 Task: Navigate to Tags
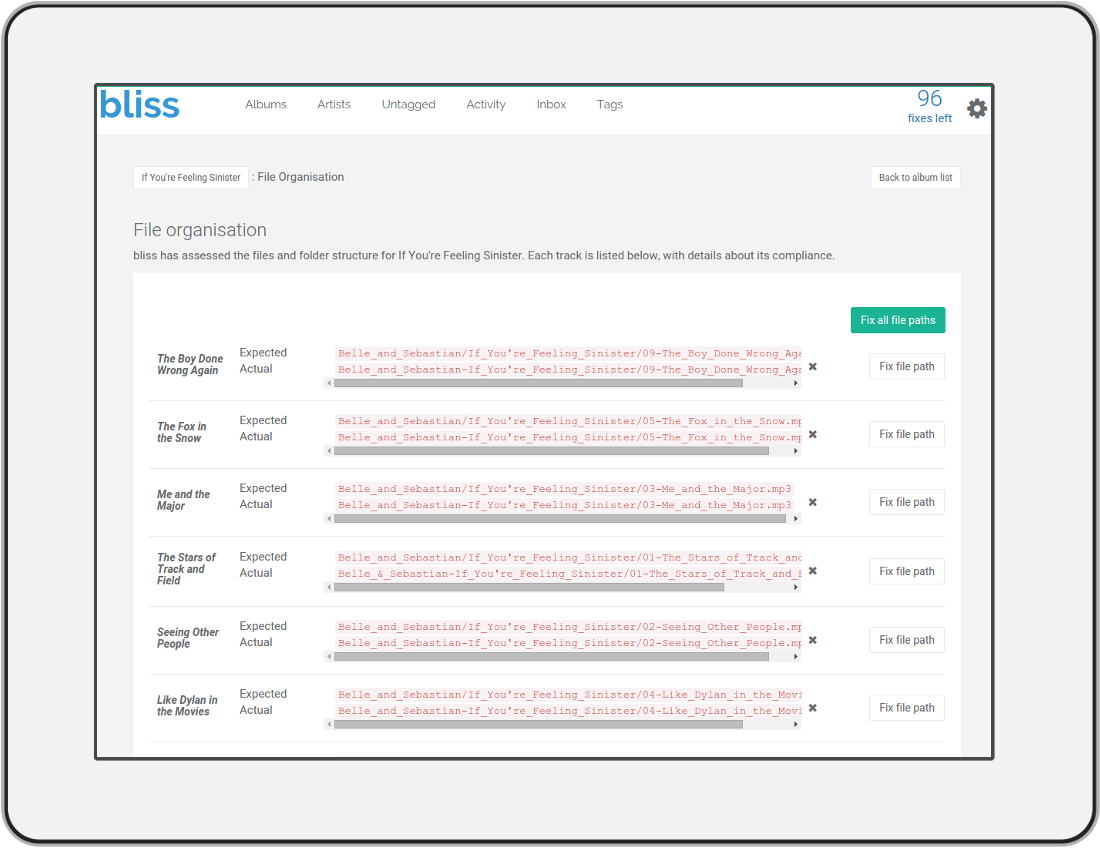[610, 105]
